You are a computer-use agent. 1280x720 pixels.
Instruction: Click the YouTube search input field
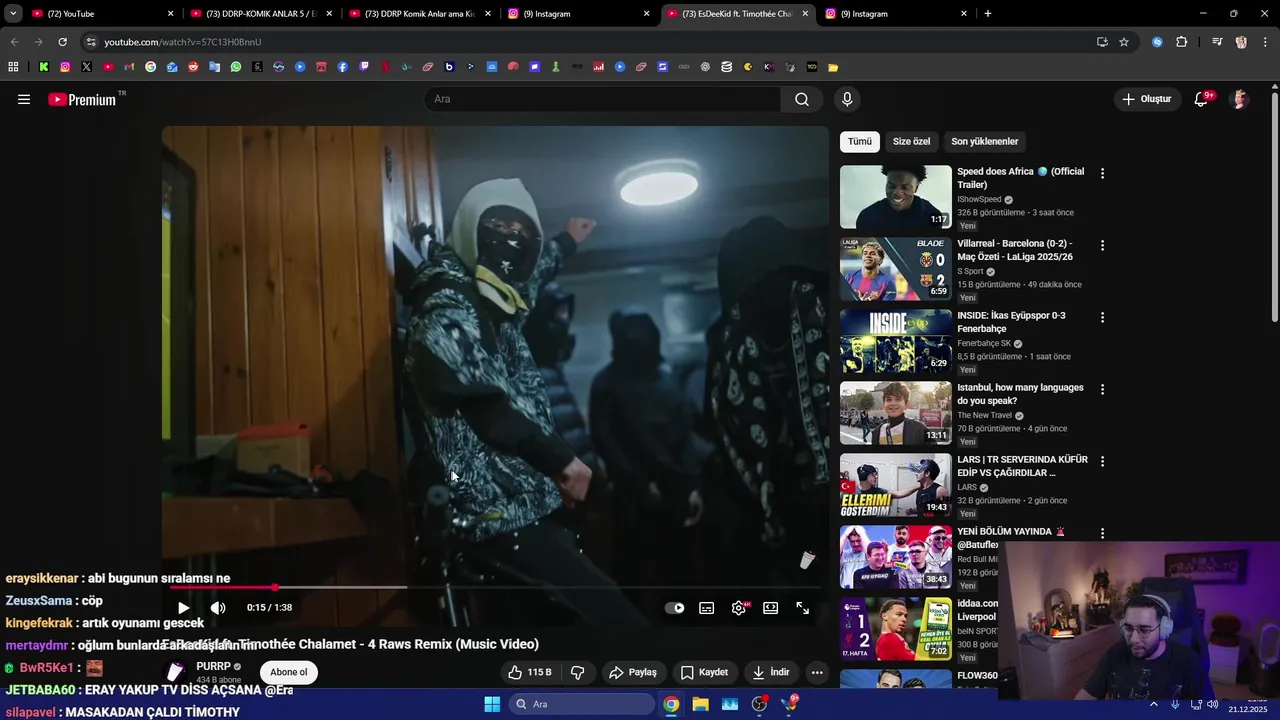coord(603,99)
